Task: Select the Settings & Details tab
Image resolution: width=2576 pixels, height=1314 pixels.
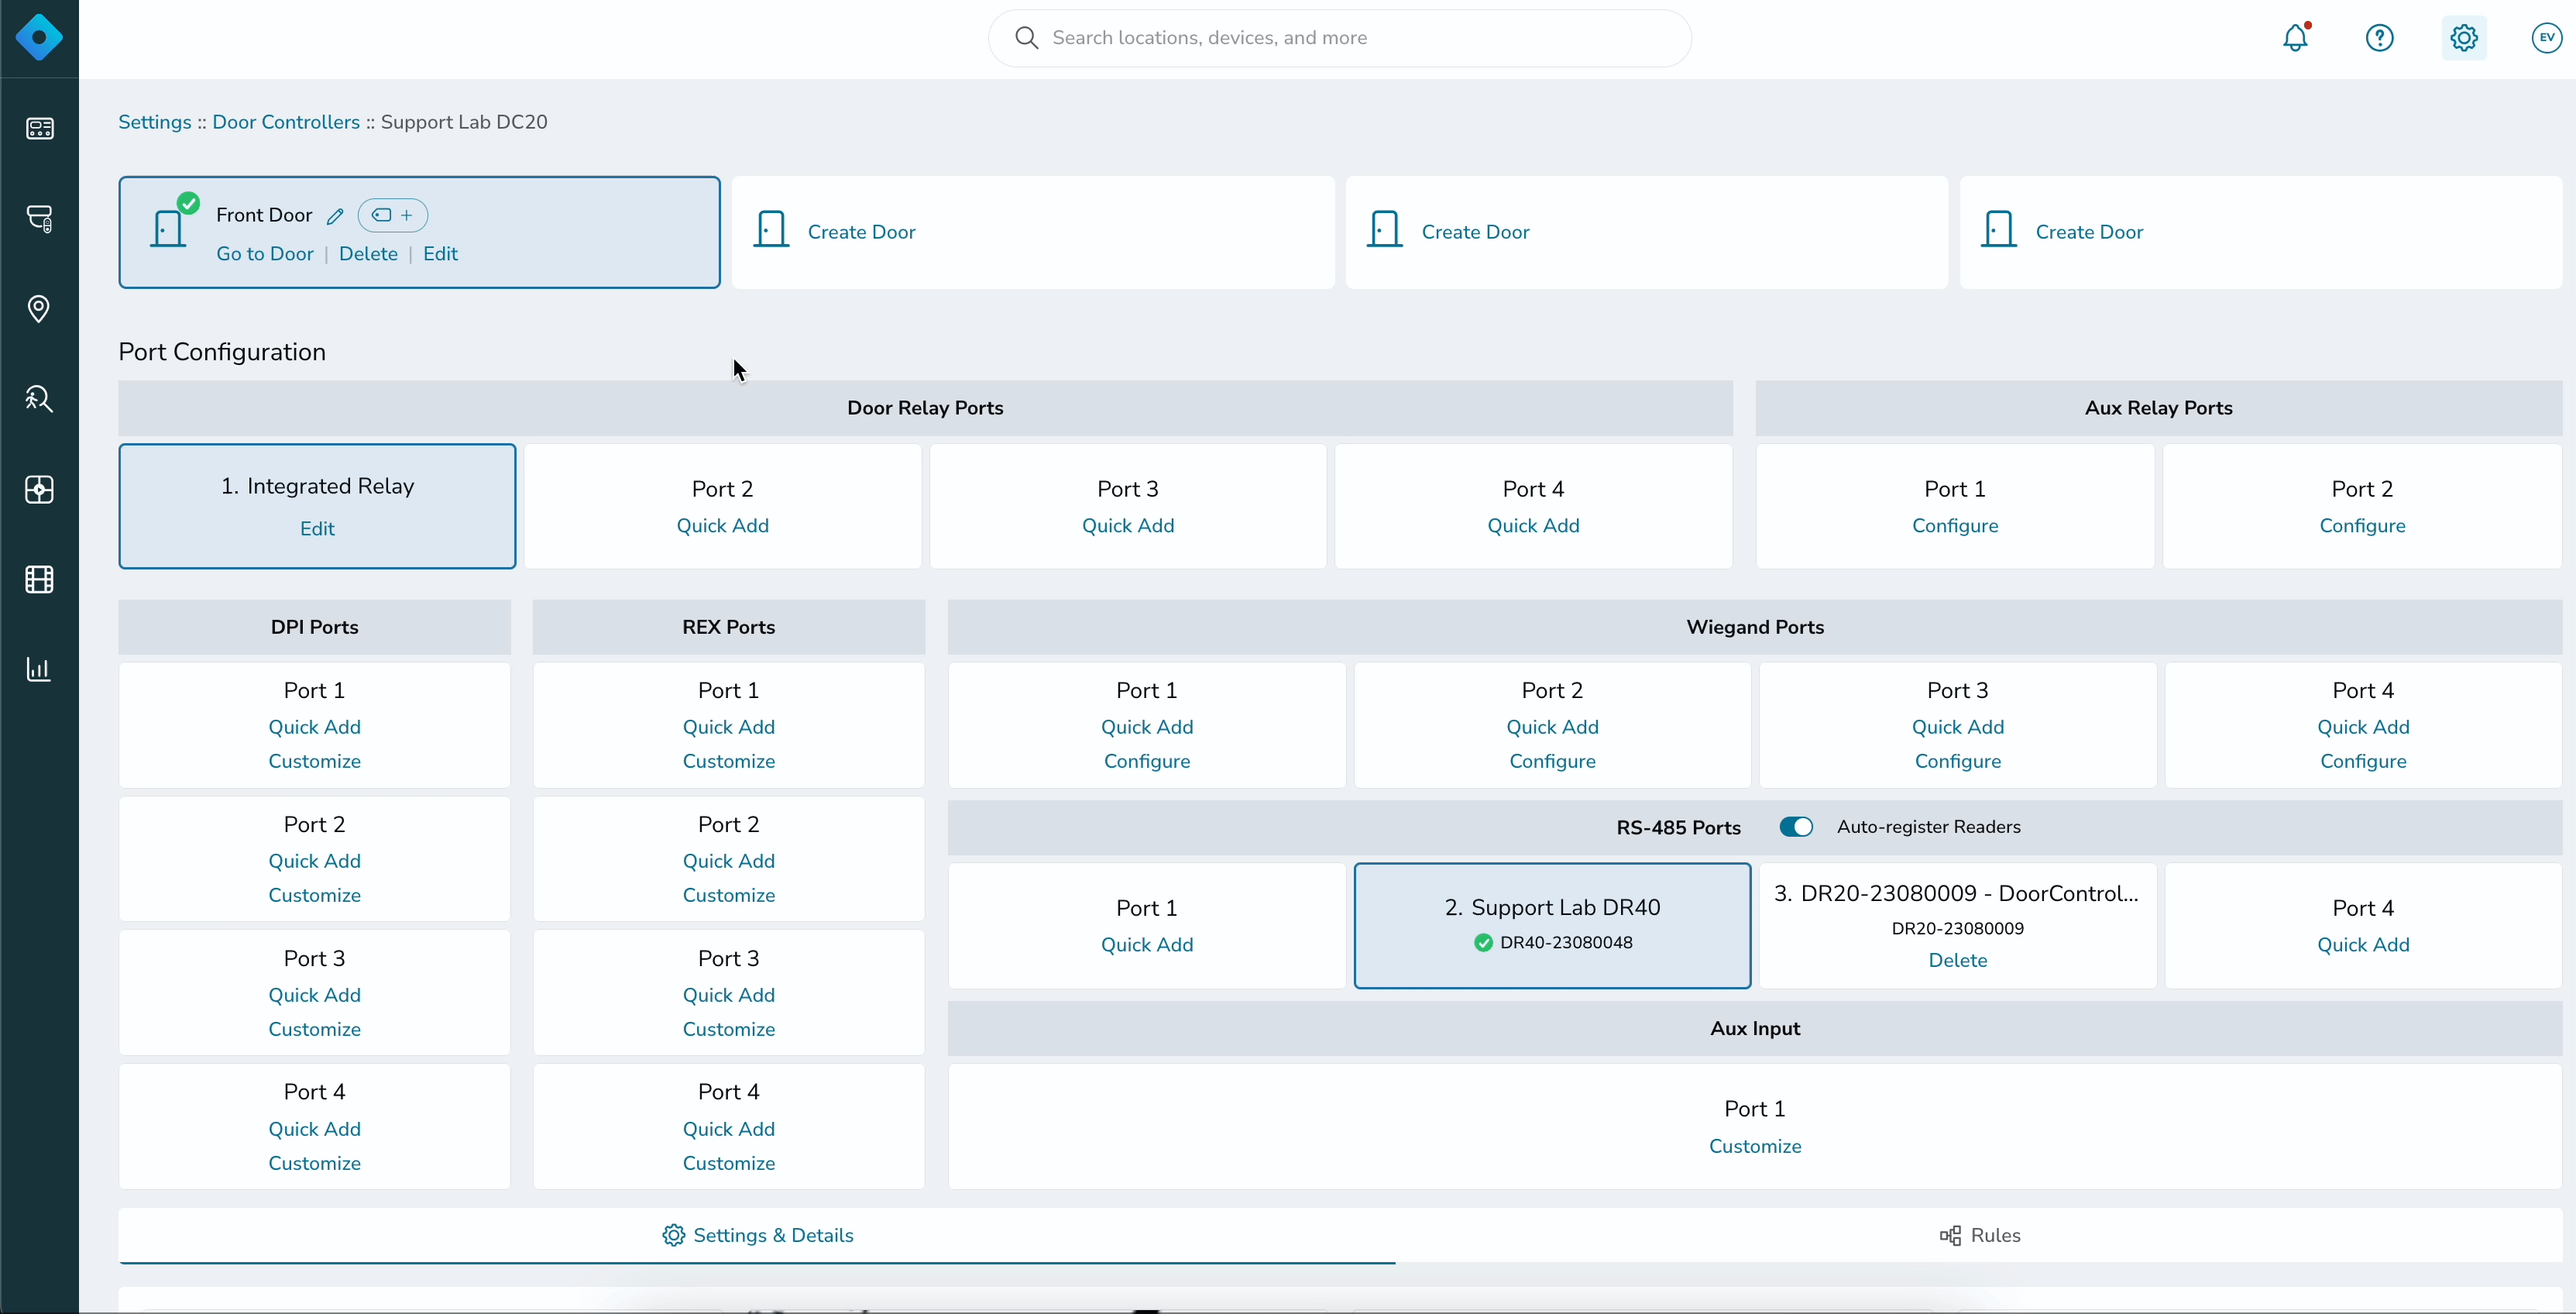Action: click(x=758, y=1235)
